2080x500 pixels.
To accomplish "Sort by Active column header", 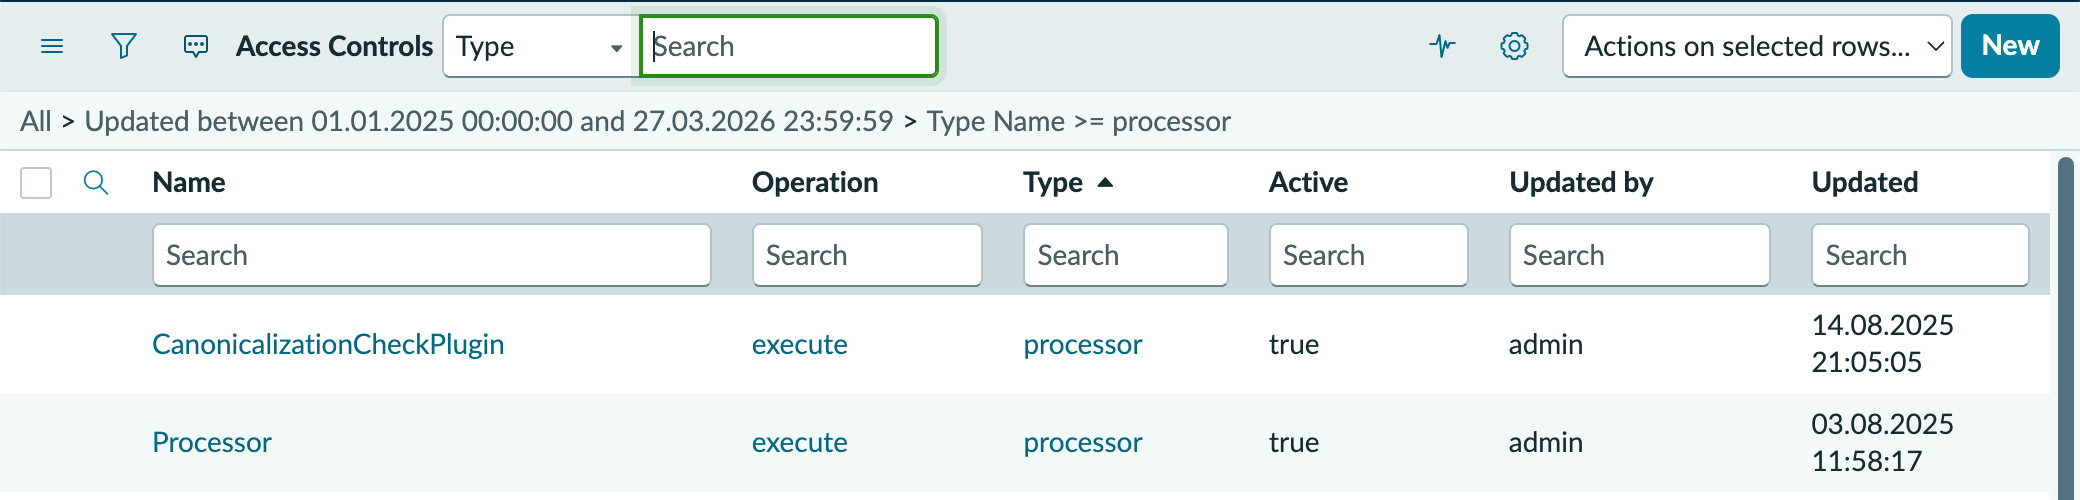I will coord(1308,182).
